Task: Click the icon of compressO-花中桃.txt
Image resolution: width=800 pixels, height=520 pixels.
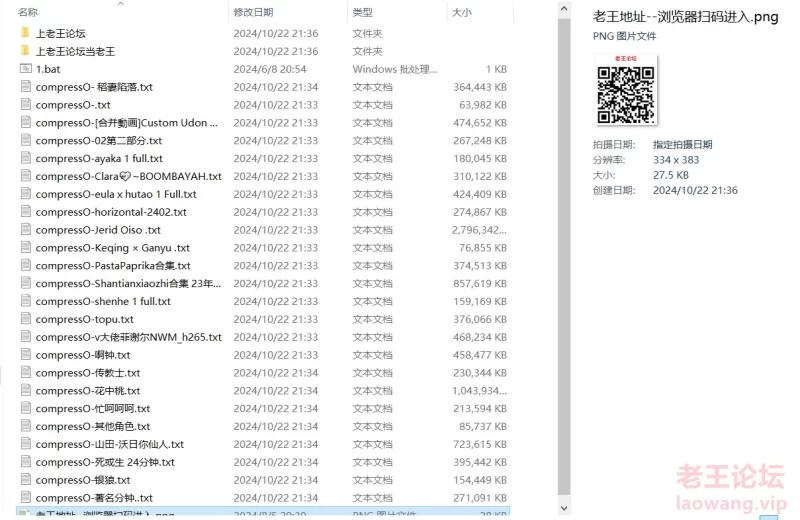Action: point(26,390)
